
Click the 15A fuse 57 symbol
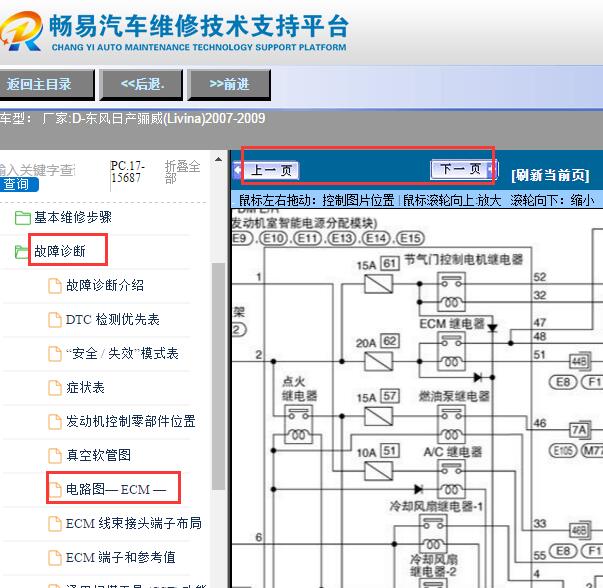click(x=378, y=416)
